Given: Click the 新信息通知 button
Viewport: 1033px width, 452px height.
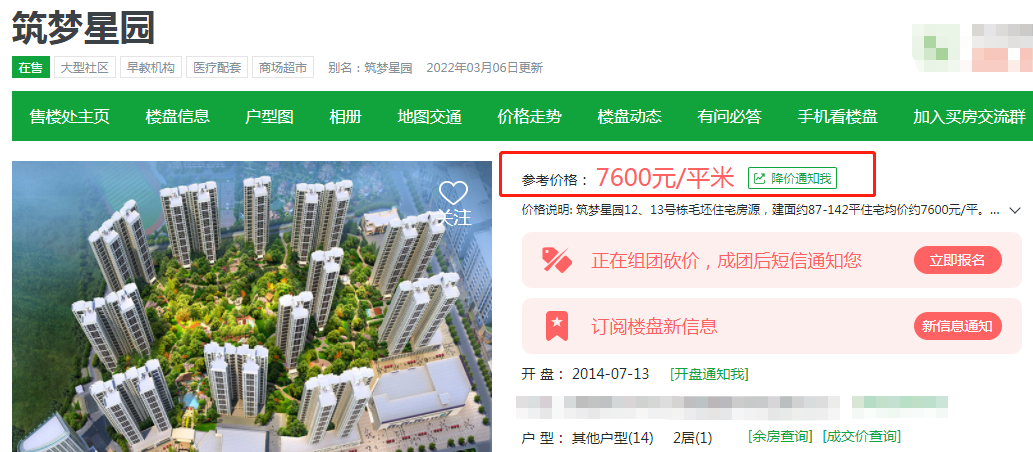Looking at the screenshot, I should click(957, 326).
